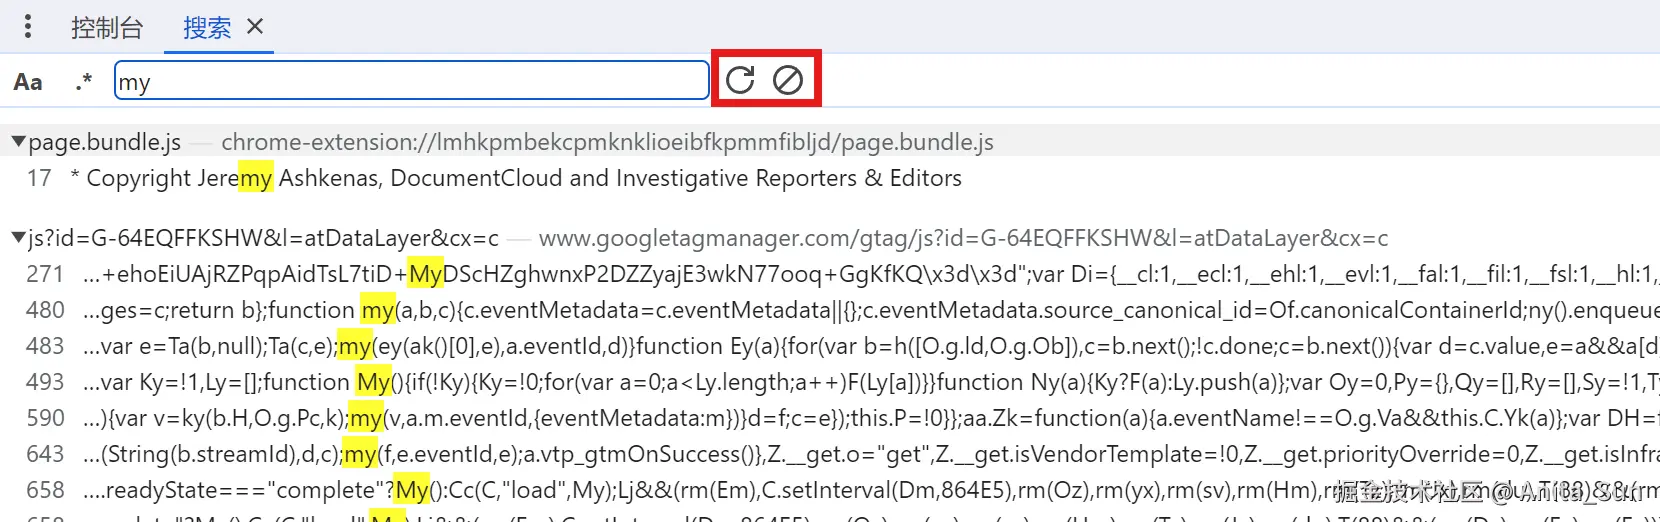Click the chrome-extension page.bundle.js path

(607, 142)
